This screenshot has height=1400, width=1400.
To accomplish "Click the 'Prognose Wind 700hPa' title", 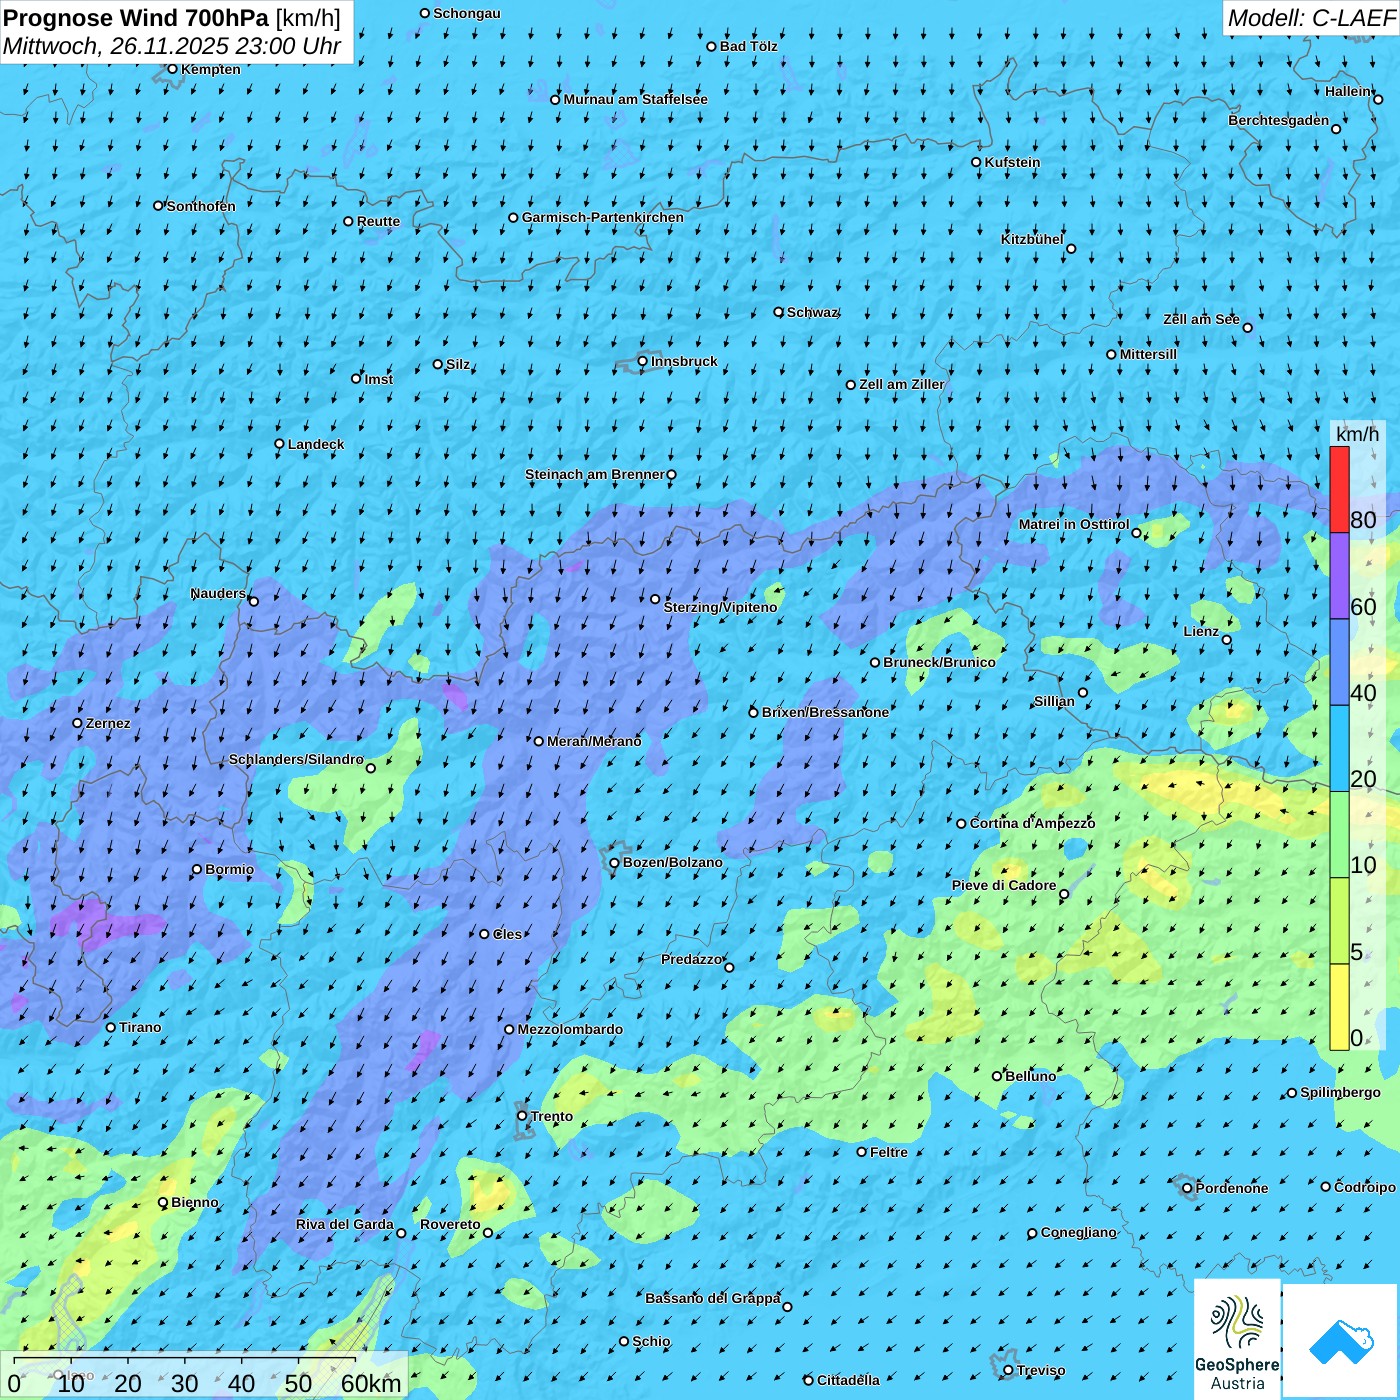I will (136, 17).
